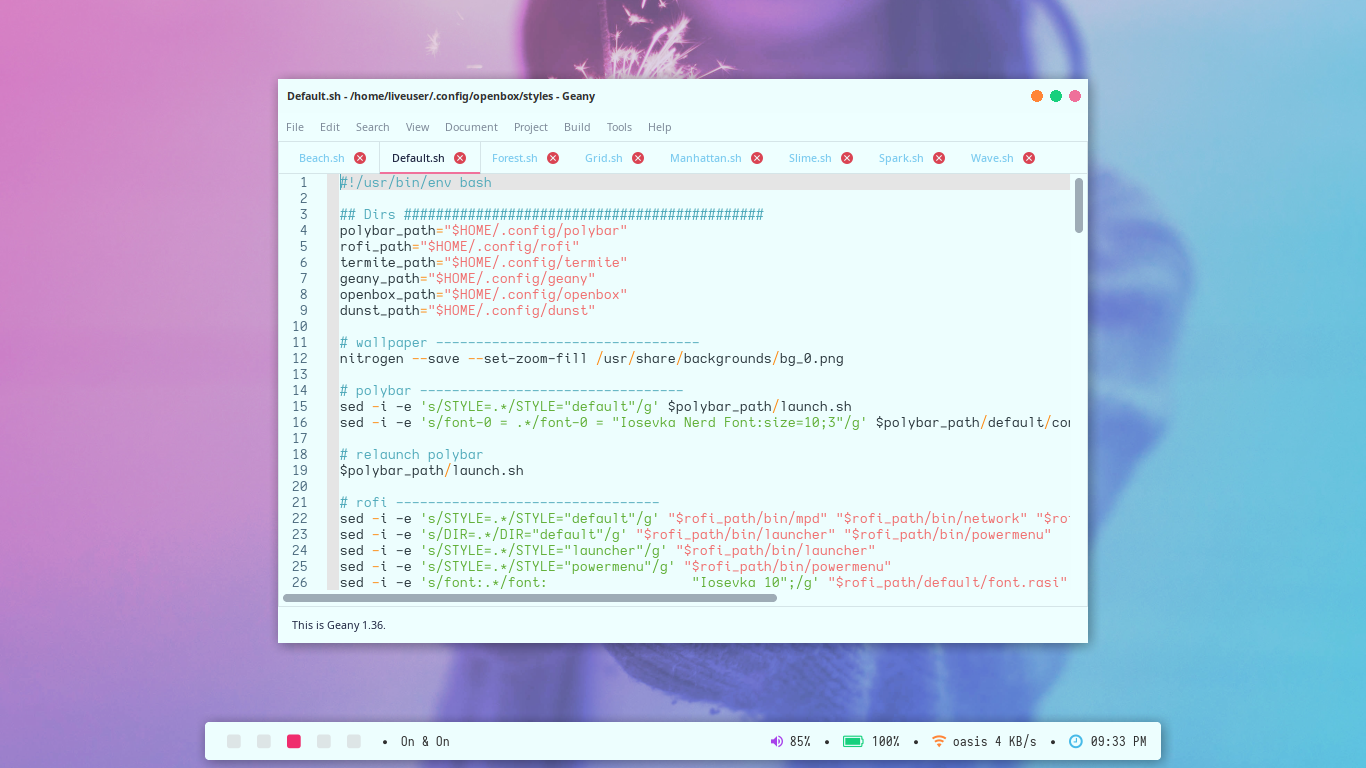The width and height of the screenshot is (1366, 768).
Task: Close the Wave.sh tab
Action: [1029, 158]
